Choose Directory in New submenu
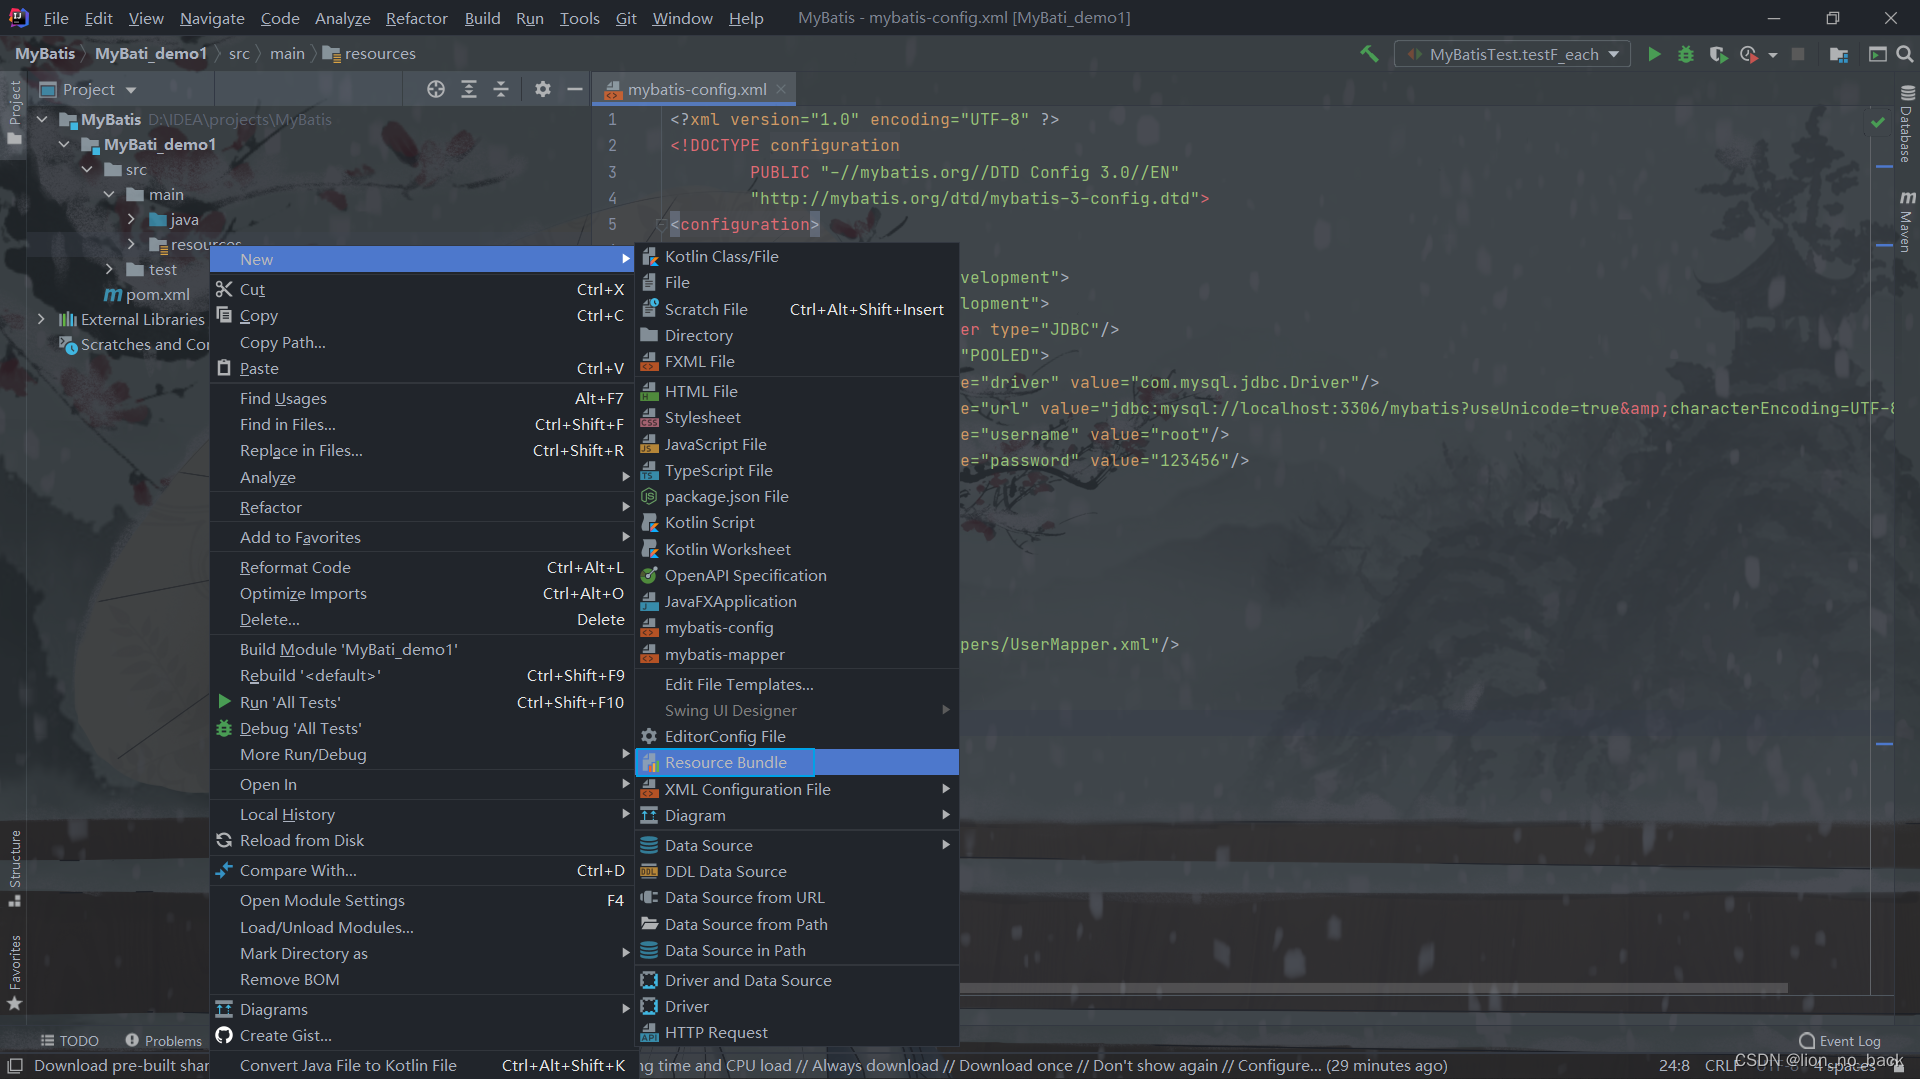The height and width of the screenshot is (1079, 1920). 797,335
